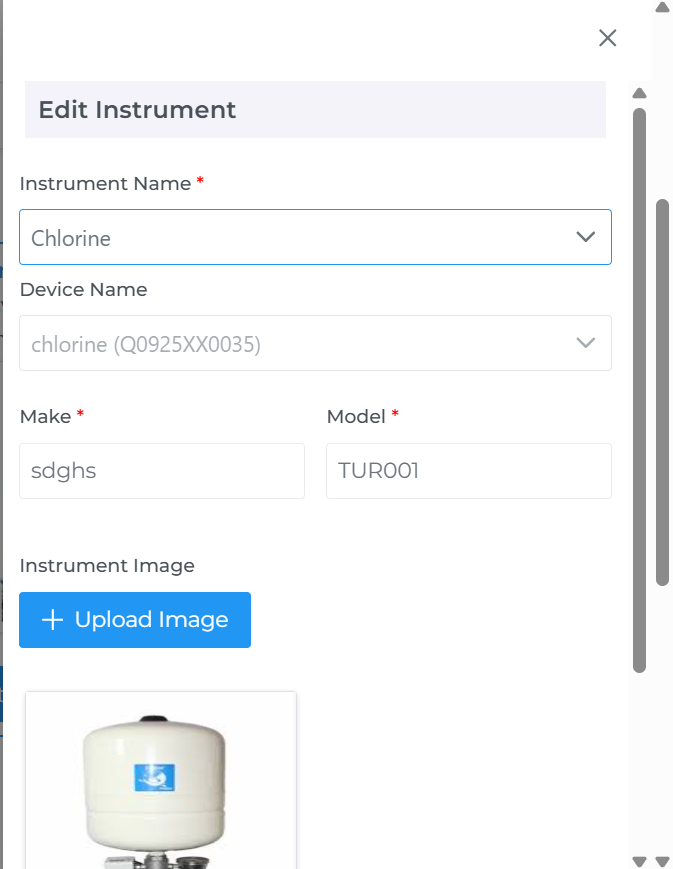
Task: Click the inner panel scrollbar down arrow
Action: (640, 861)
